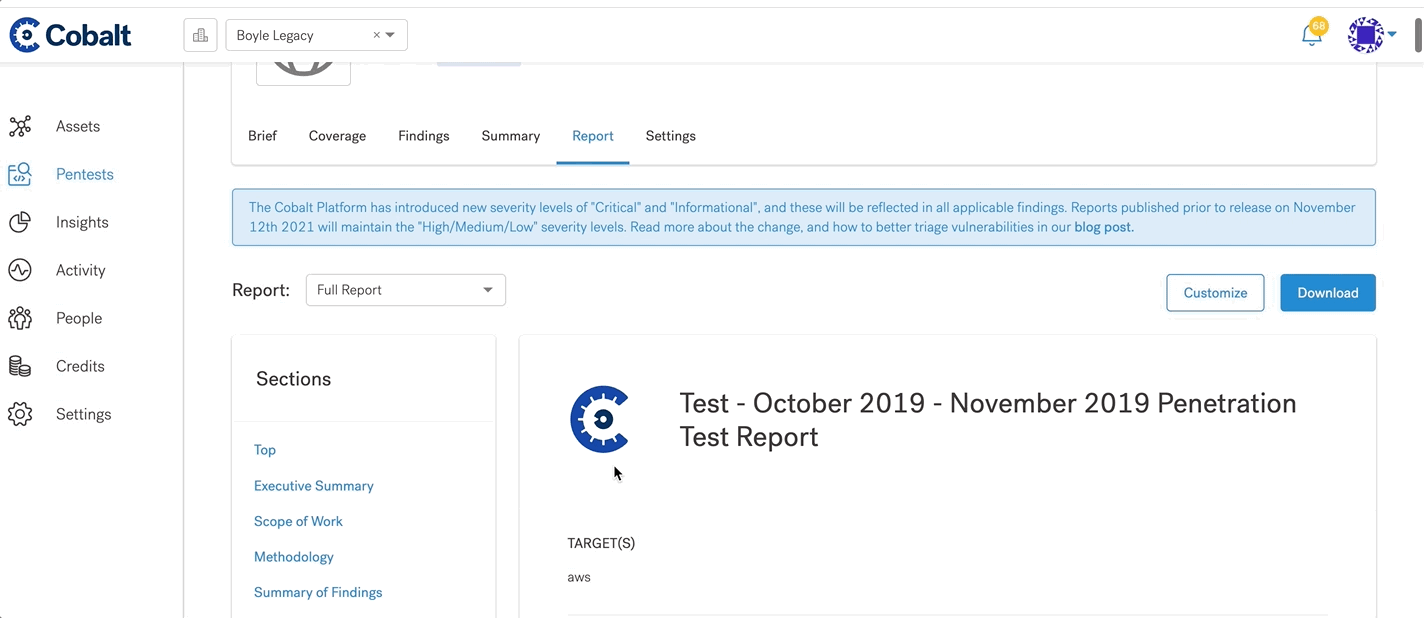This screenshot has width=1424, height=618.
Task: Click the Customize button
Action: [1215, 293]
